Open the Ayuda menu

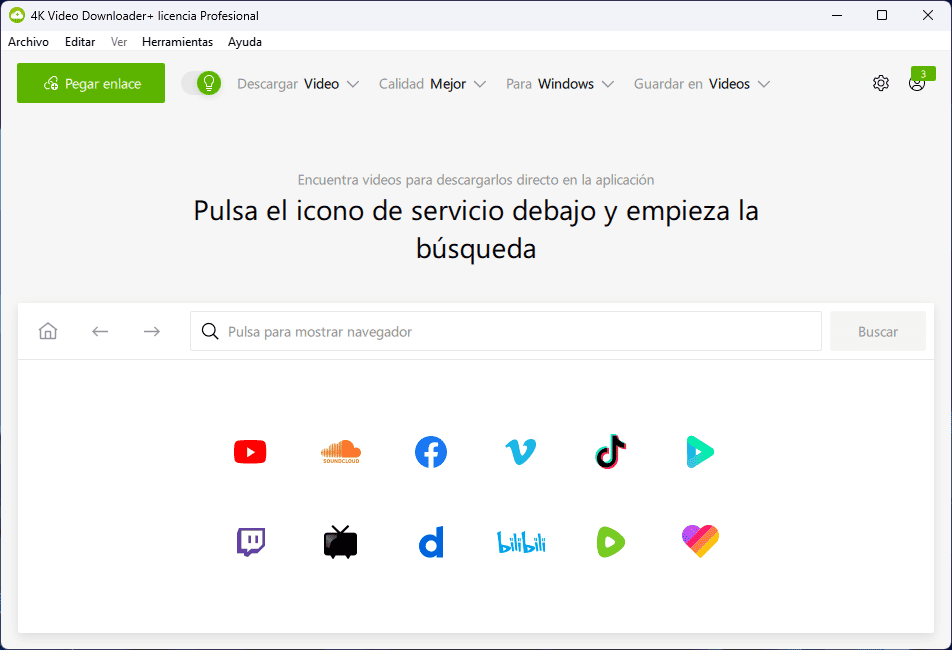click(x=245, y=42)
